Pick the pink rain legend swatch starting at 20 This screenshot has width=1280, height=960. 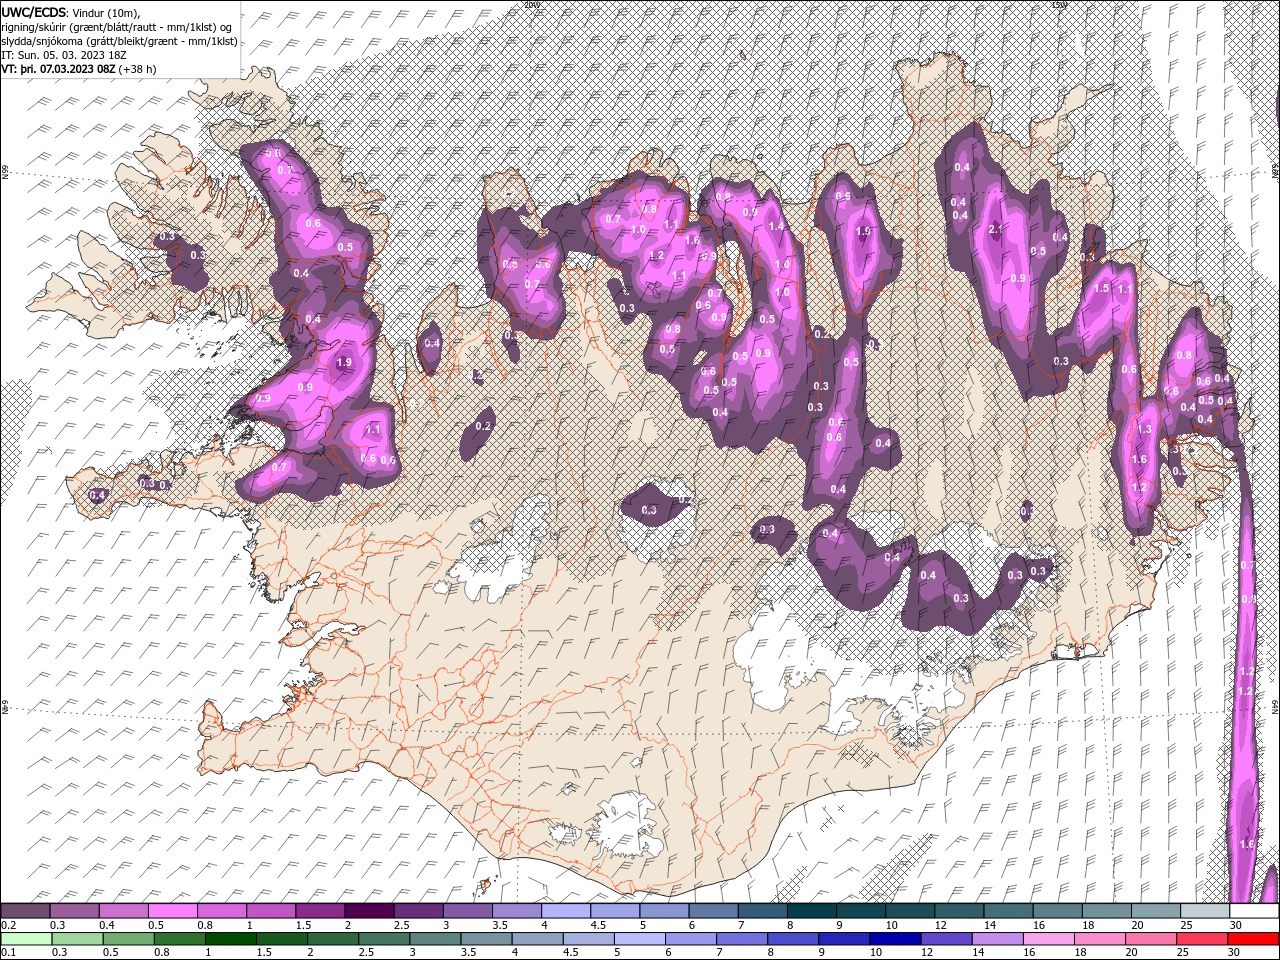(x=1151, y=939)
